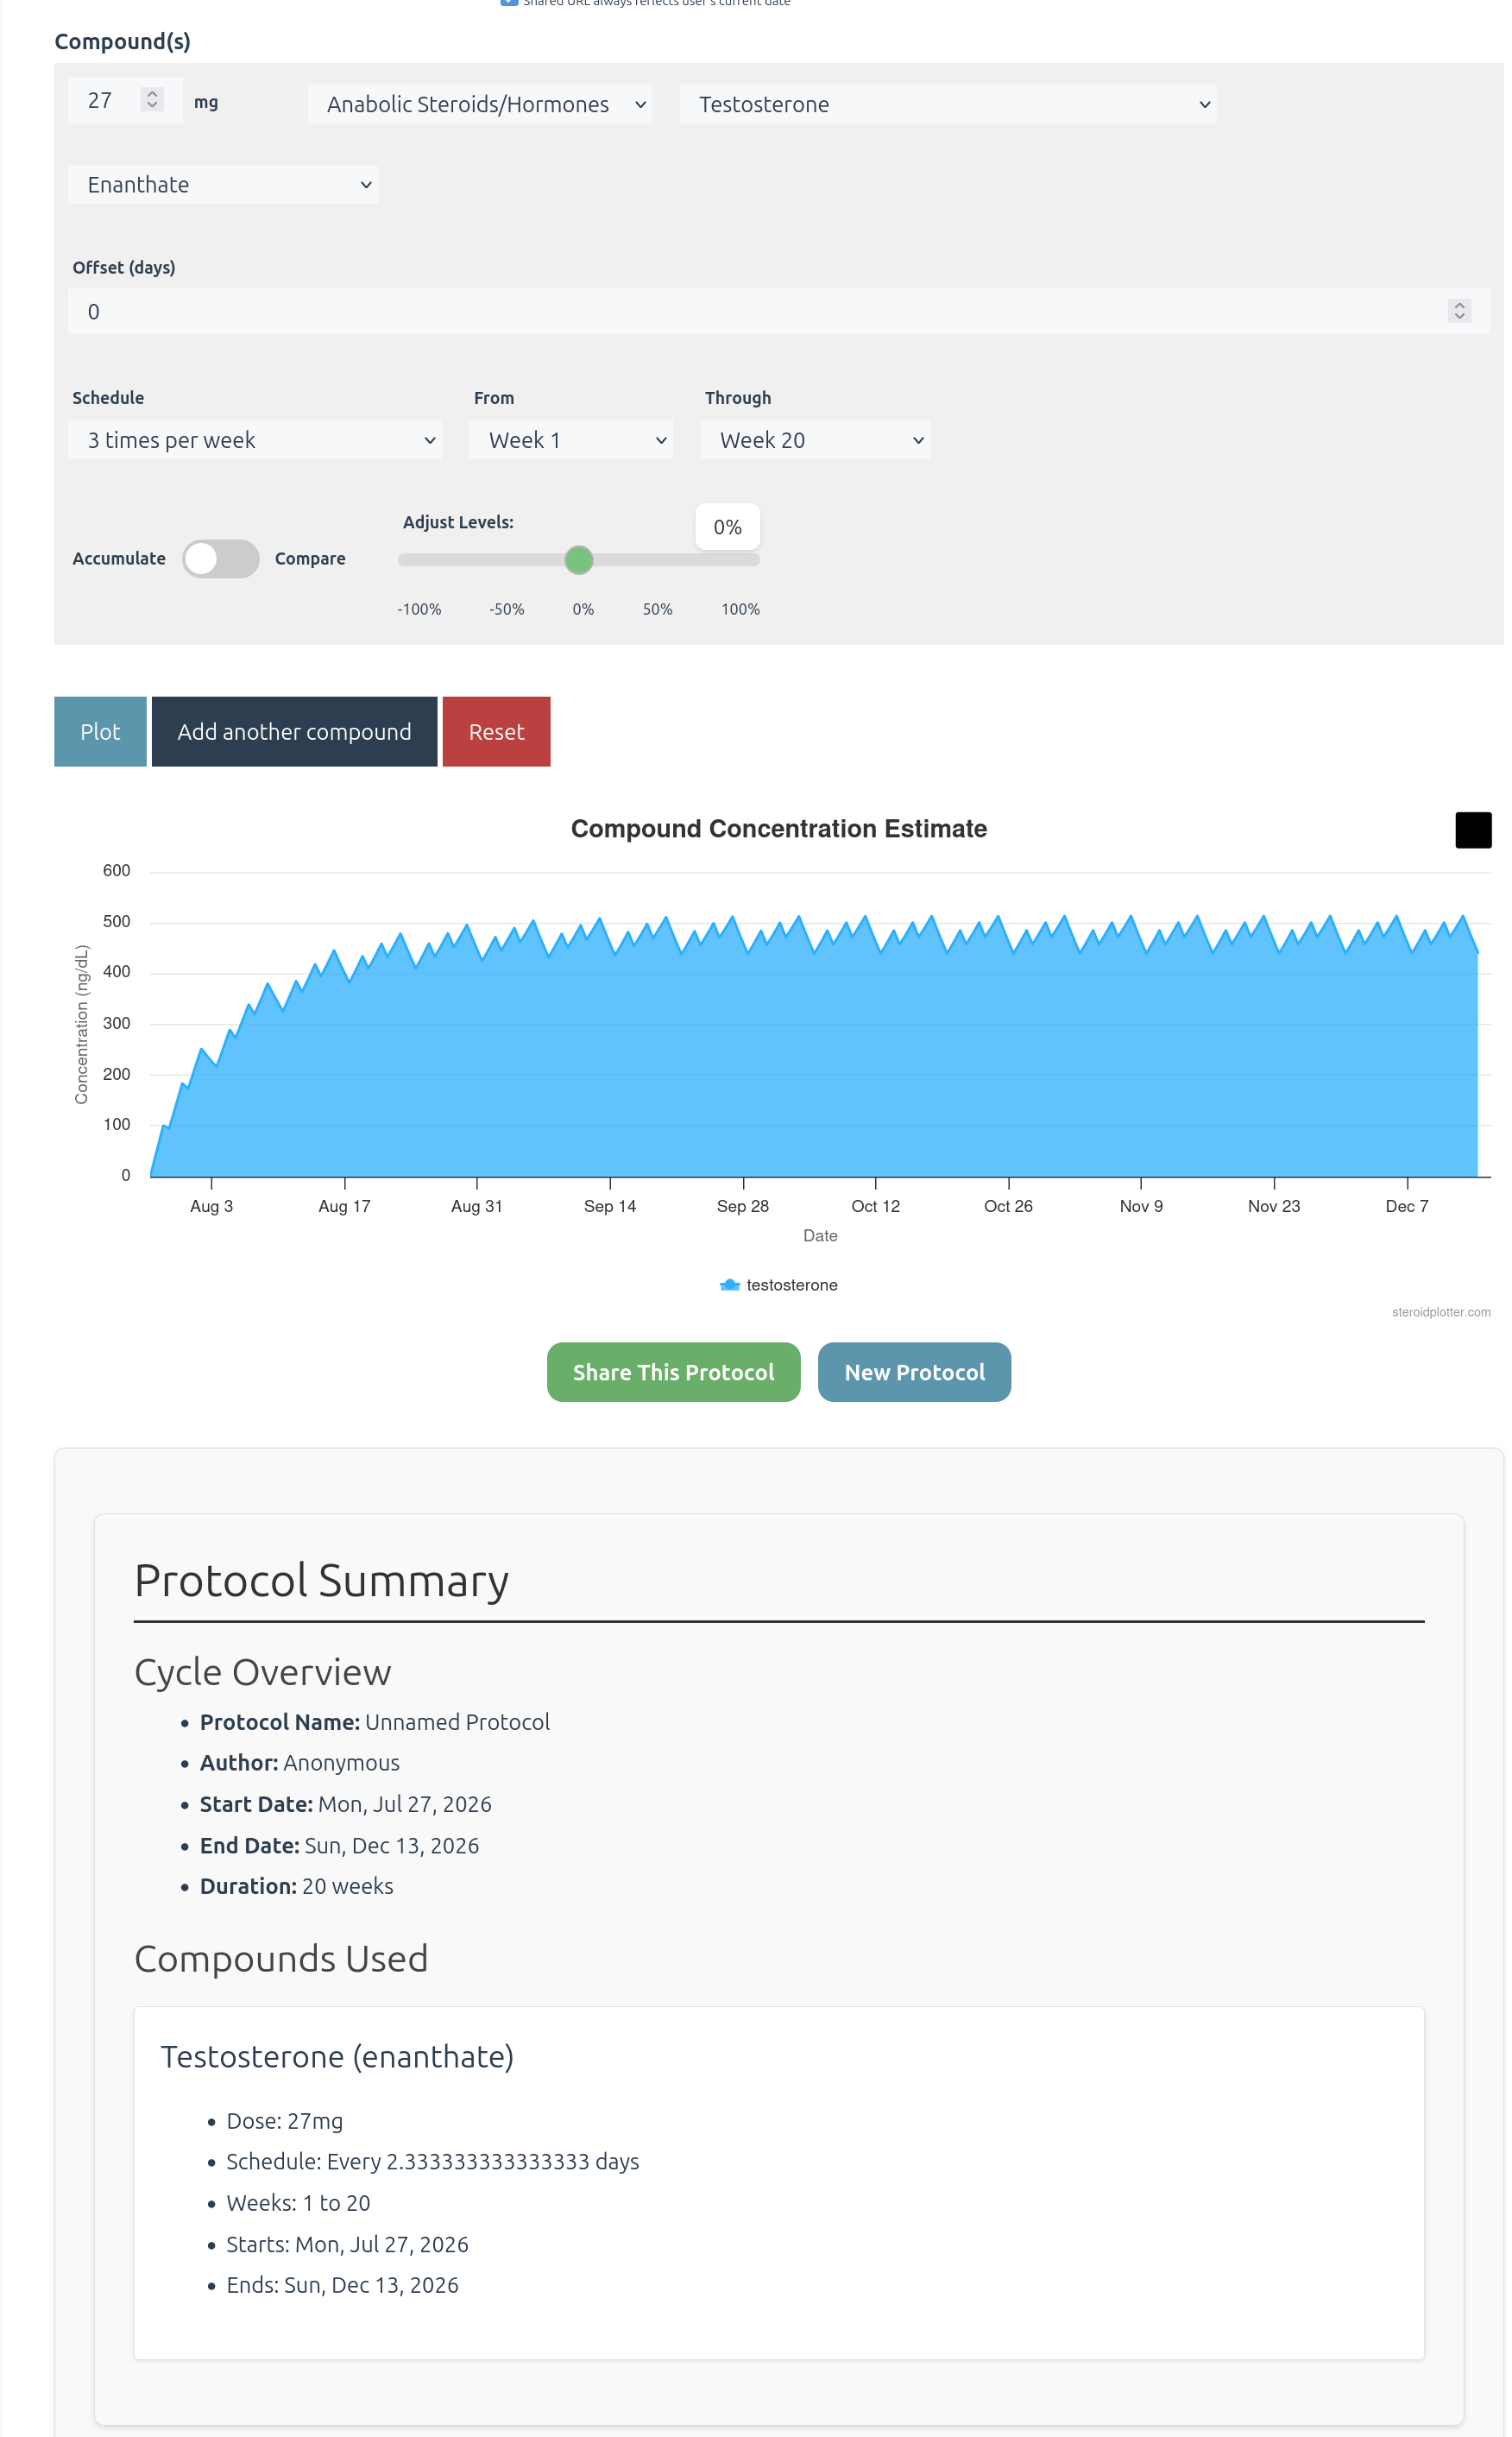This screenshot has height=2437, width=1512.
Task: Start a New Protocol
Action: [x=915, y=1372]
